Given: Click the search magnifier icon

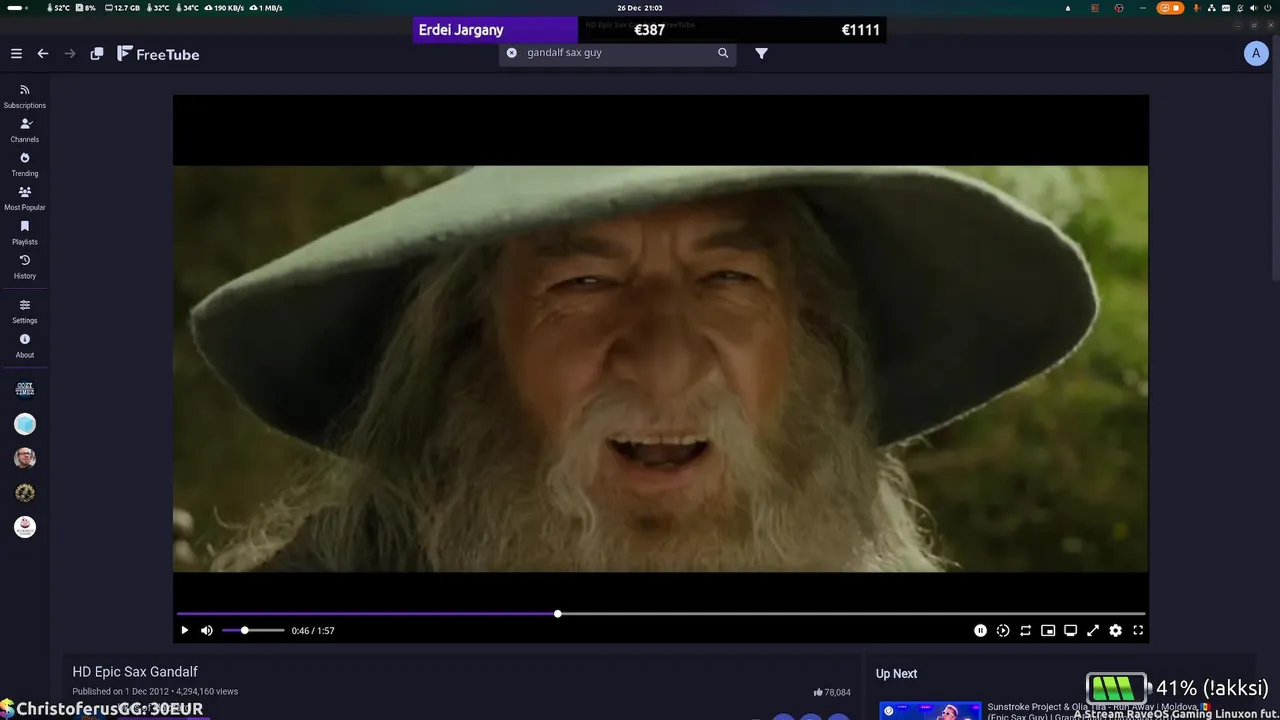Looking at the screenshot, I should 723,53.
